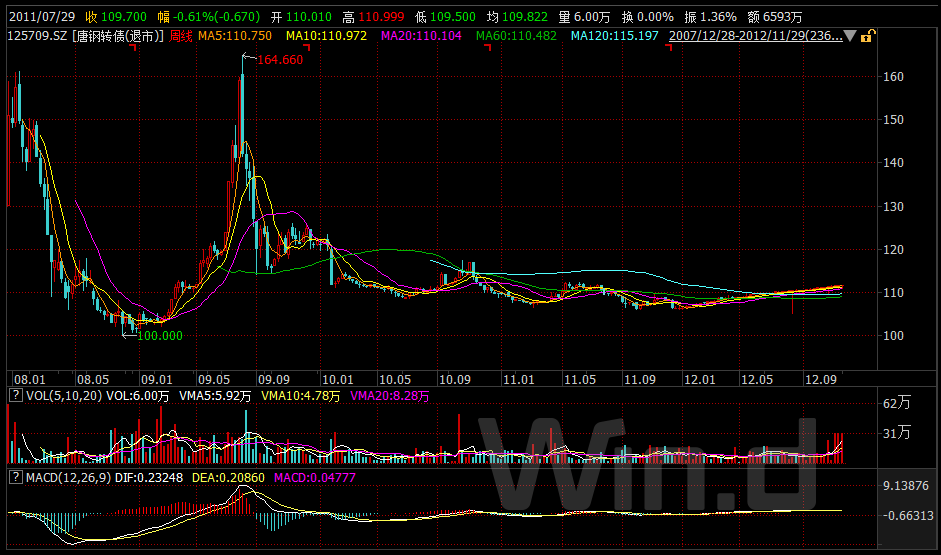
Task: Open the VOL indicator help question mark
Action: [14, 397]
